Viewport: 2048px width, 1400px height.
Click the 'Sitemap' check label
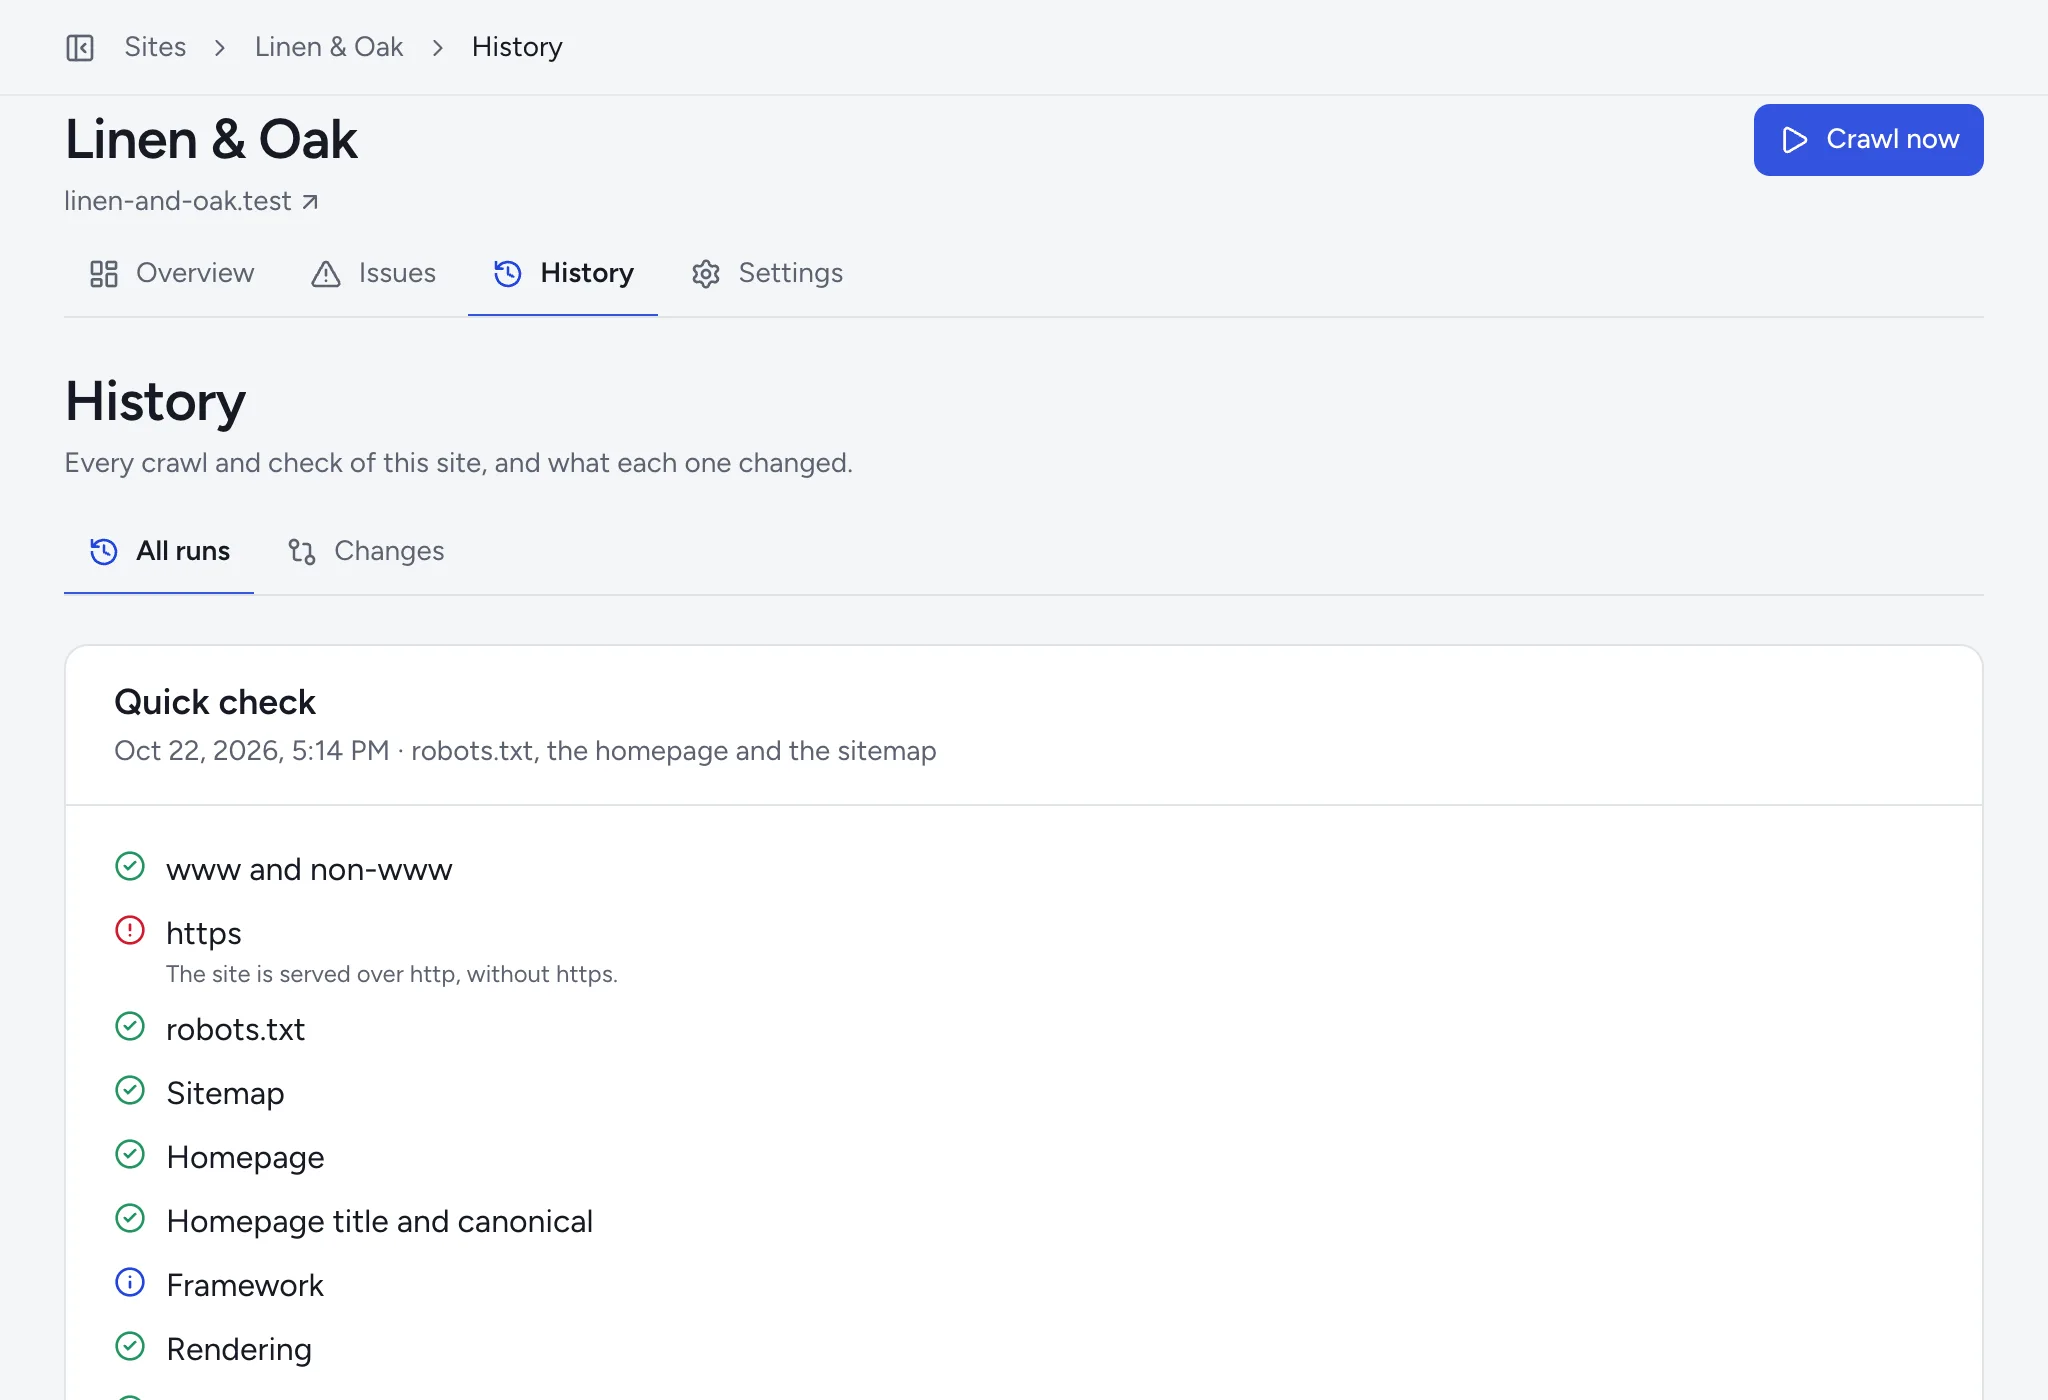tap(225, 1093)
